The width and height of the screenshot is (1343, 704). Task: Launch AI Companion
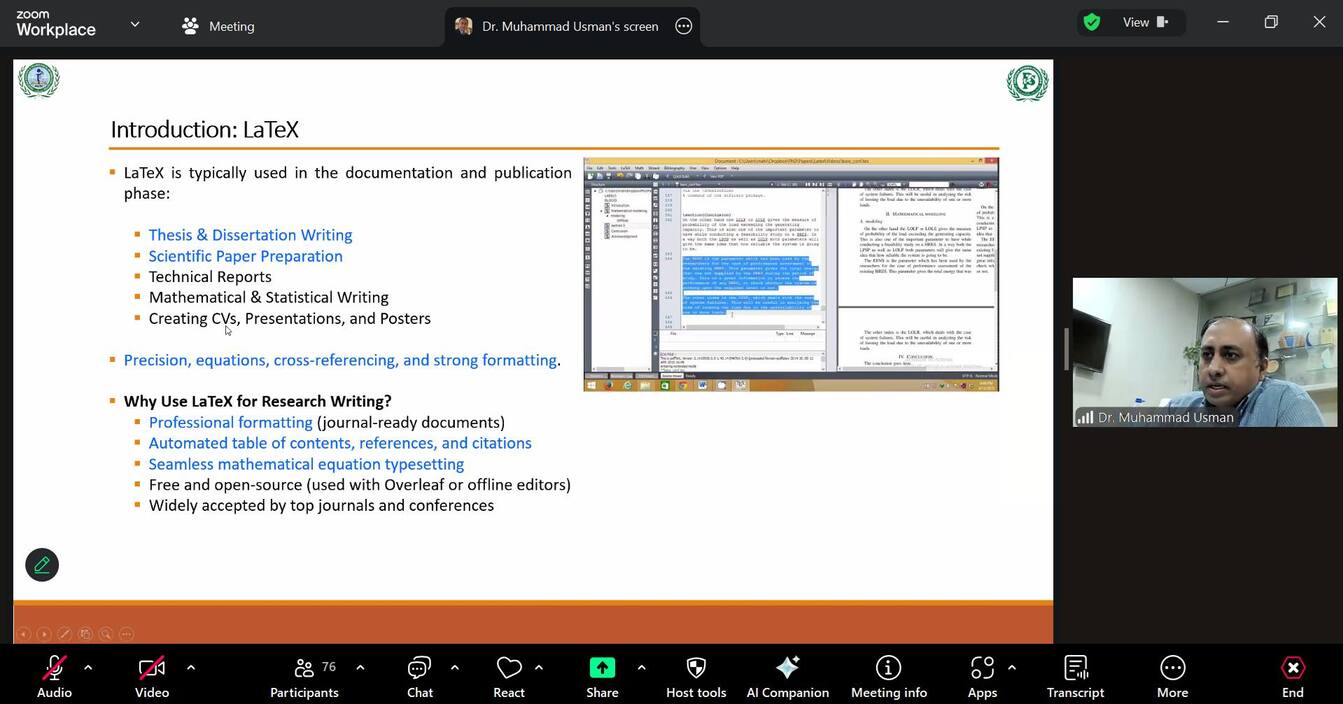point(787,675)
